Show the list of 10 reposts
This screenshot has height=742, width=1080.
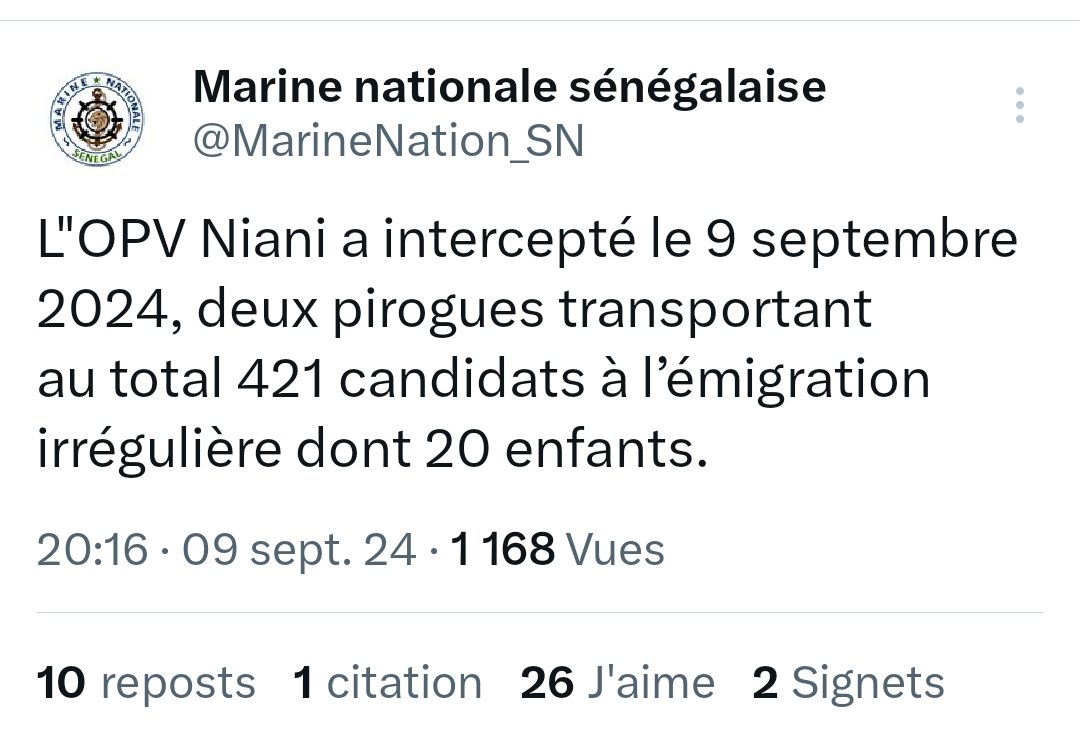146,683
